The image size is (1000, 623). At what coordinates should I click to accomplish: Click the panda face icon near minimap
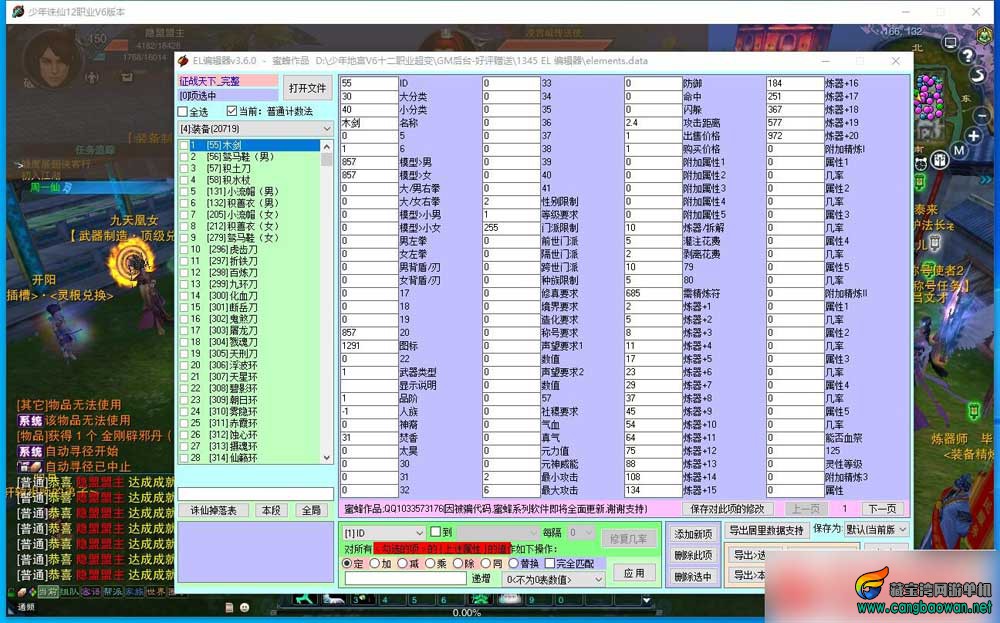point(921,164)
